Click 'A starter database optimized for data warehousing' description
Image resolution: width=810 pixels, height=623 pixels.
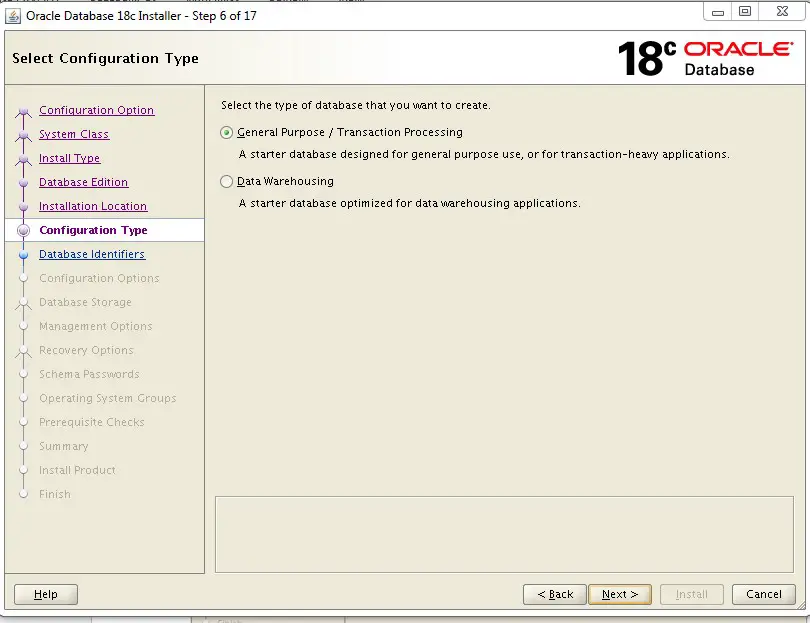pos(410,204)
